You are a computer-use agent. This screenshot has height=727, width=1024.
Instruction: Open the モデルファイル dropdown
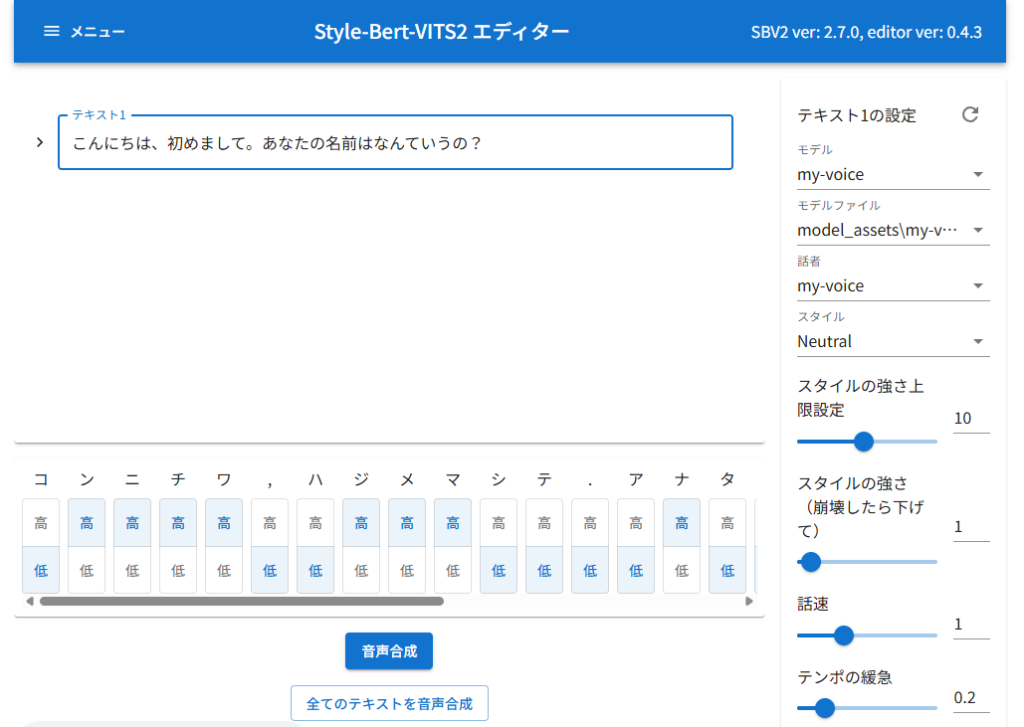click(x=893, y=230)
